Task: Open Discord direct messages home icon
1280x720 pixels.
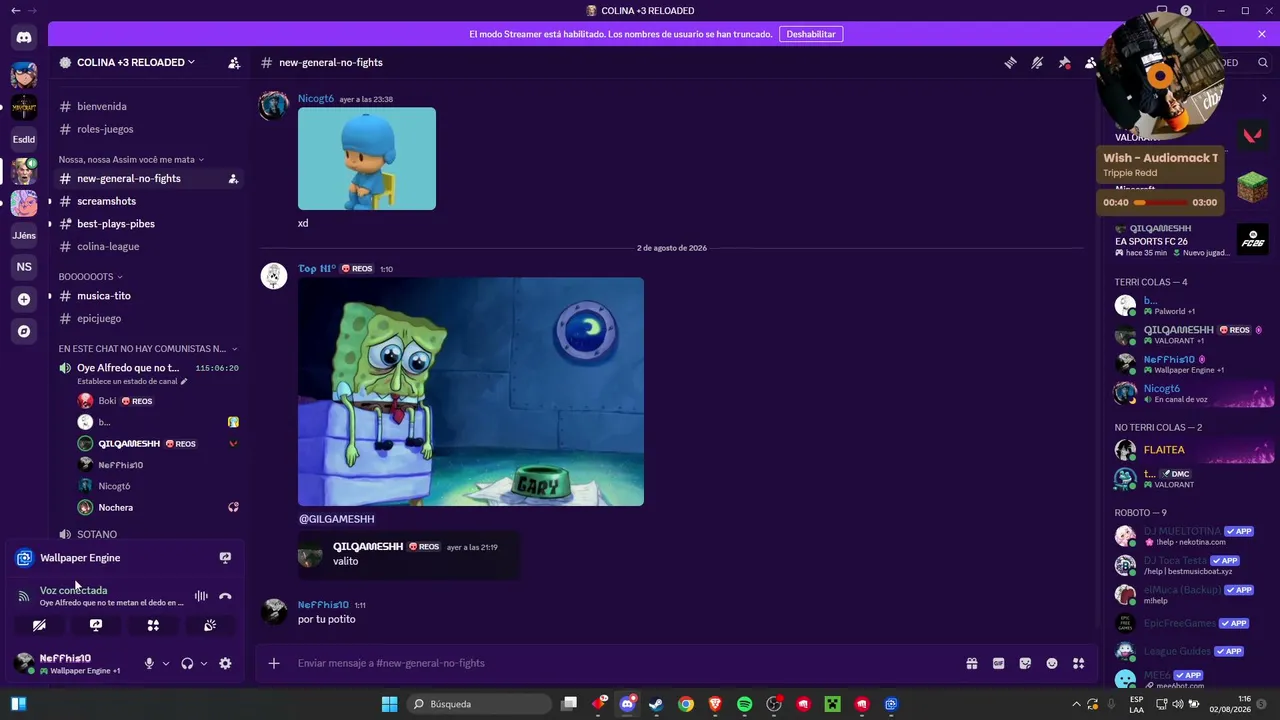Action: click(24, 38)
